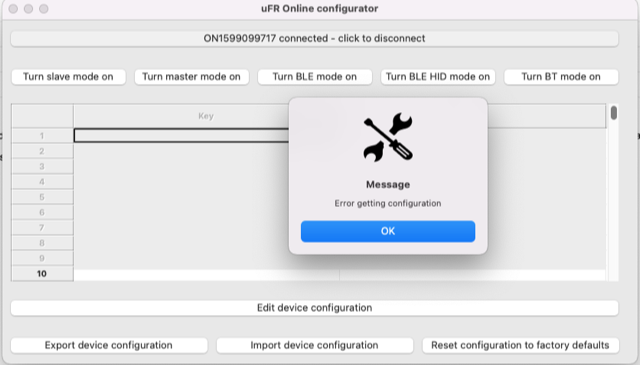Reset configuration to factory defaults
The height and width of the screenshot is (365, 640).
[520, 345]
